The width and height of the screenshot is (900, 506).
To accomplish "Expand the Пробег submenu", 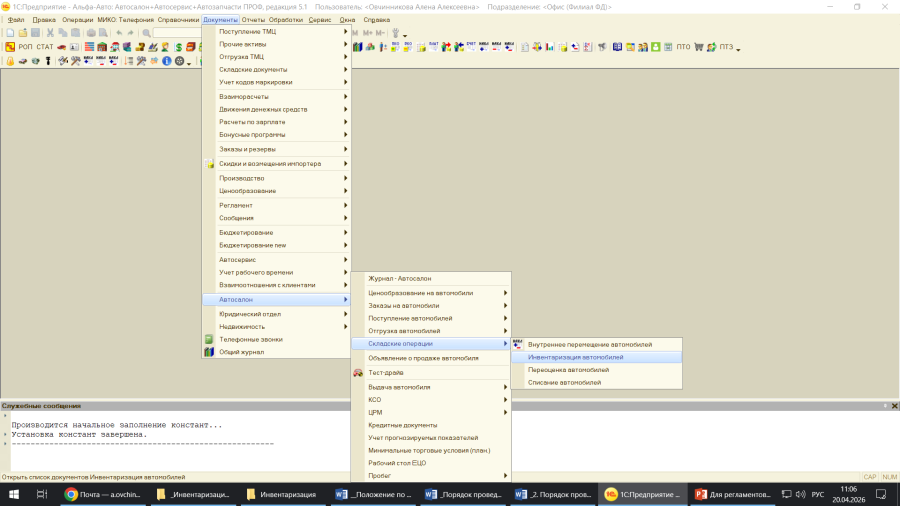I will [x=431, y=476].
